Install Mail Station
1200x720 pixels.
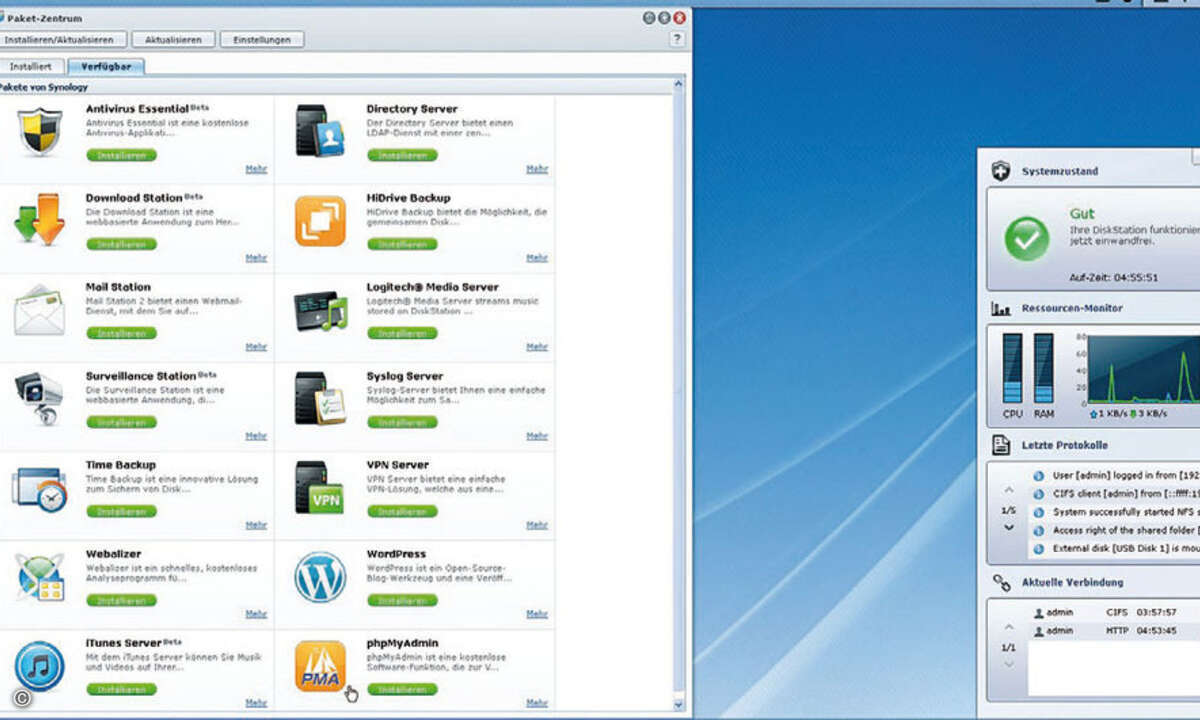pyautogui.click(x=121, y=333)
